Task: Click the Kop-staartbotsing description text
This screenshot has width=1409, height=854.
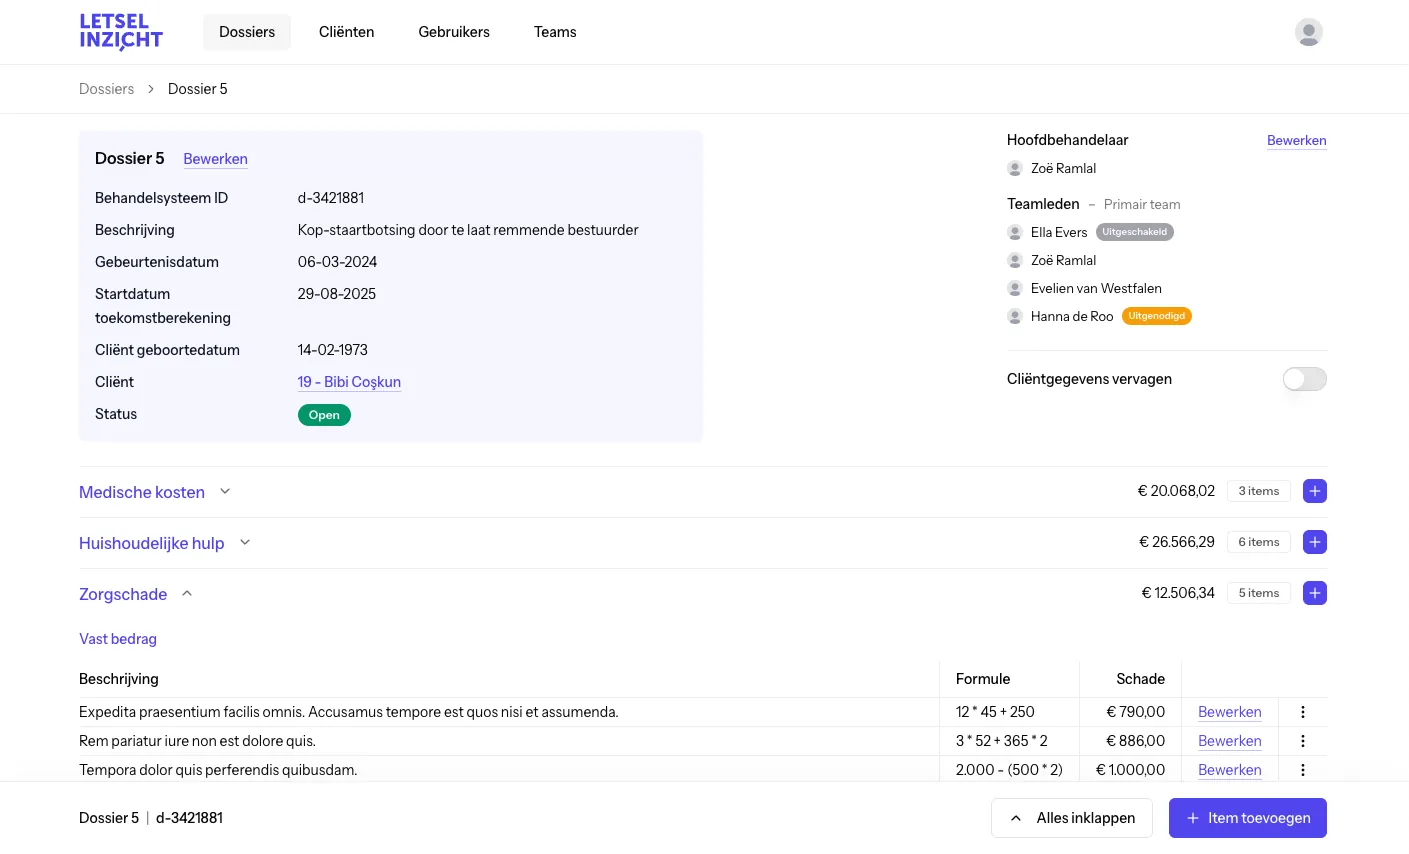Action: click(468, 230)
